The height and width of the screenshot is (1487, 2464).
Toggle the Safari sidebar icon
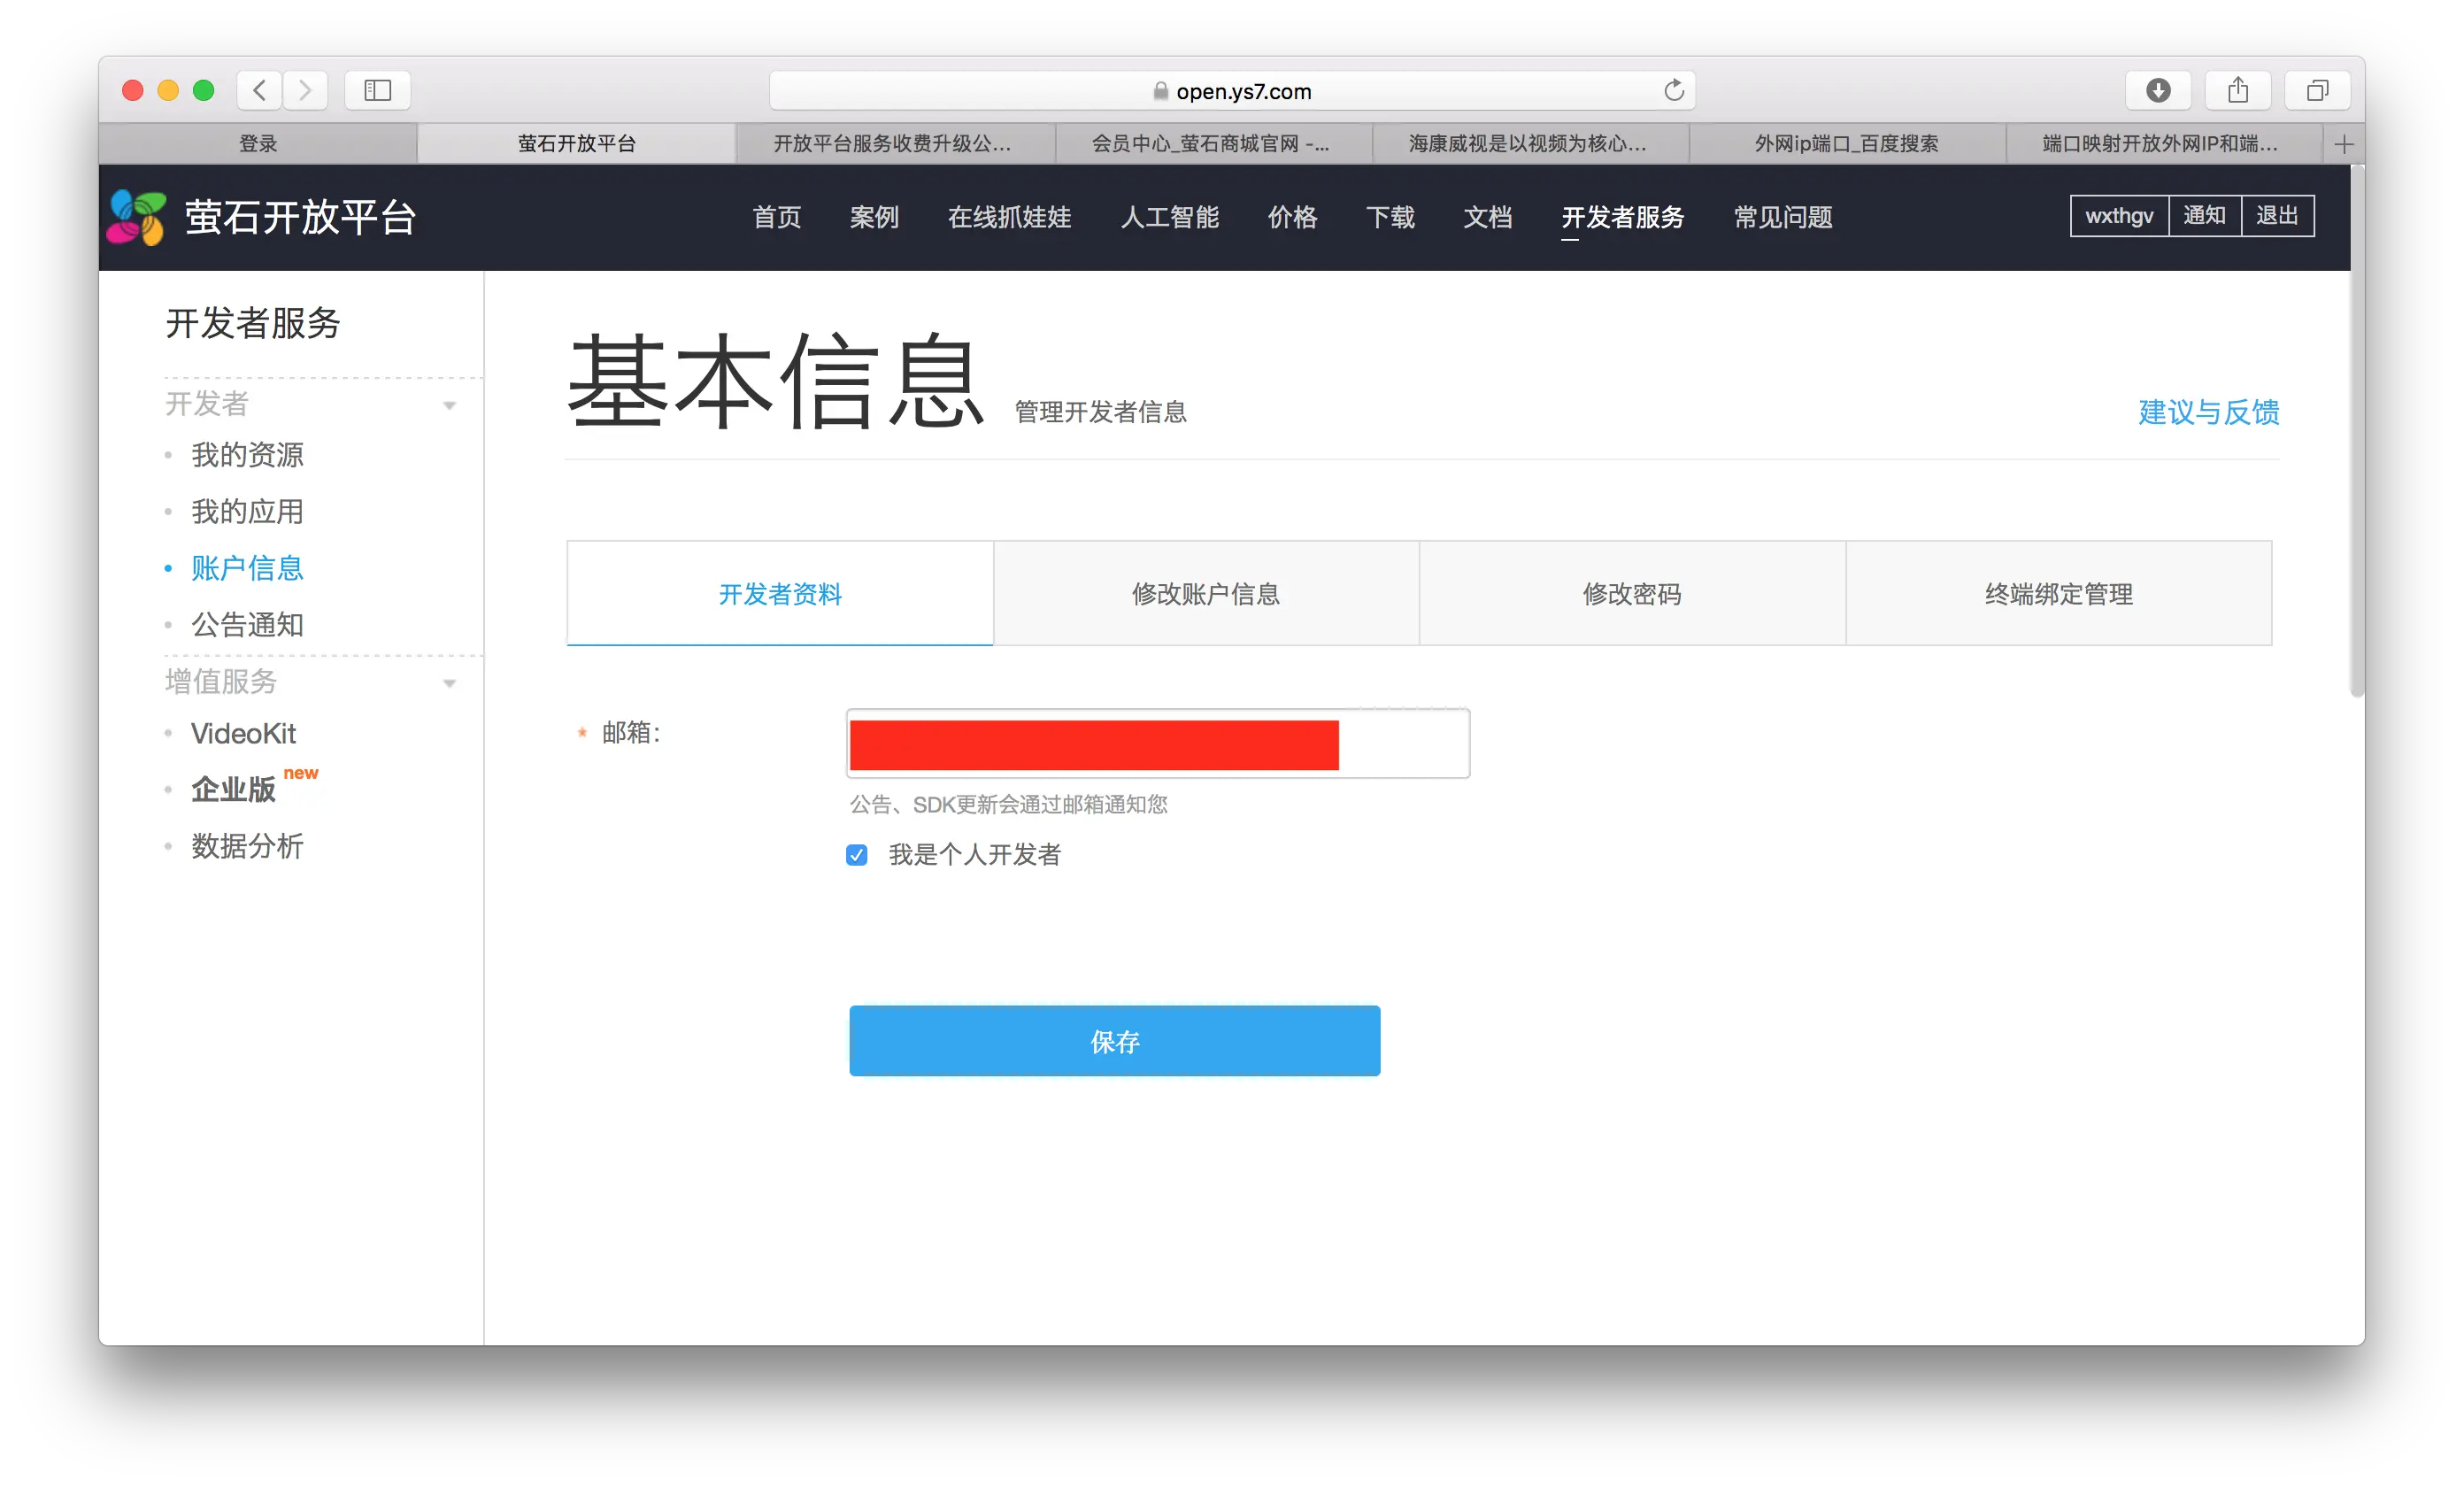[x=377, y=90]
